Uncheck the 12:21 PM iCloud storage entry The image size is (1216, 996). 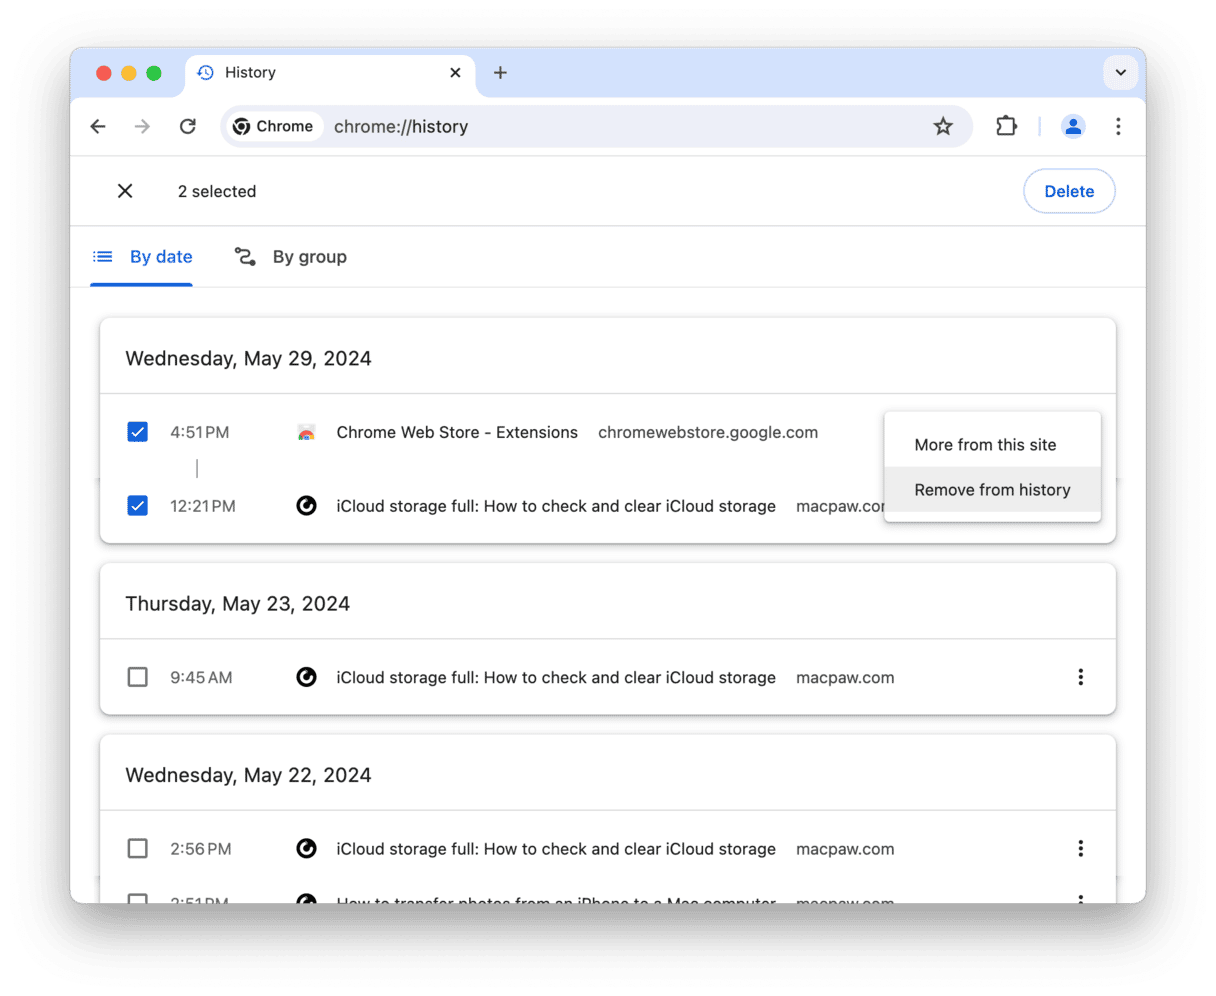click(x=138, y=506)
